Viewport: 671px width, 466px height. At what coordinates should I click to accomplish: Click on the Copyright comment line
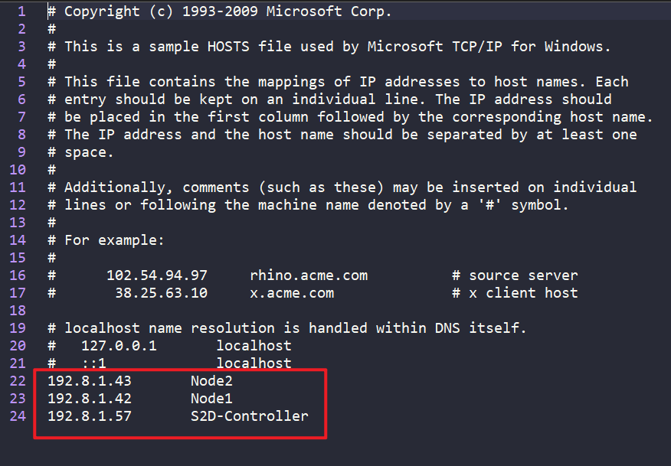tap(220, 11)
